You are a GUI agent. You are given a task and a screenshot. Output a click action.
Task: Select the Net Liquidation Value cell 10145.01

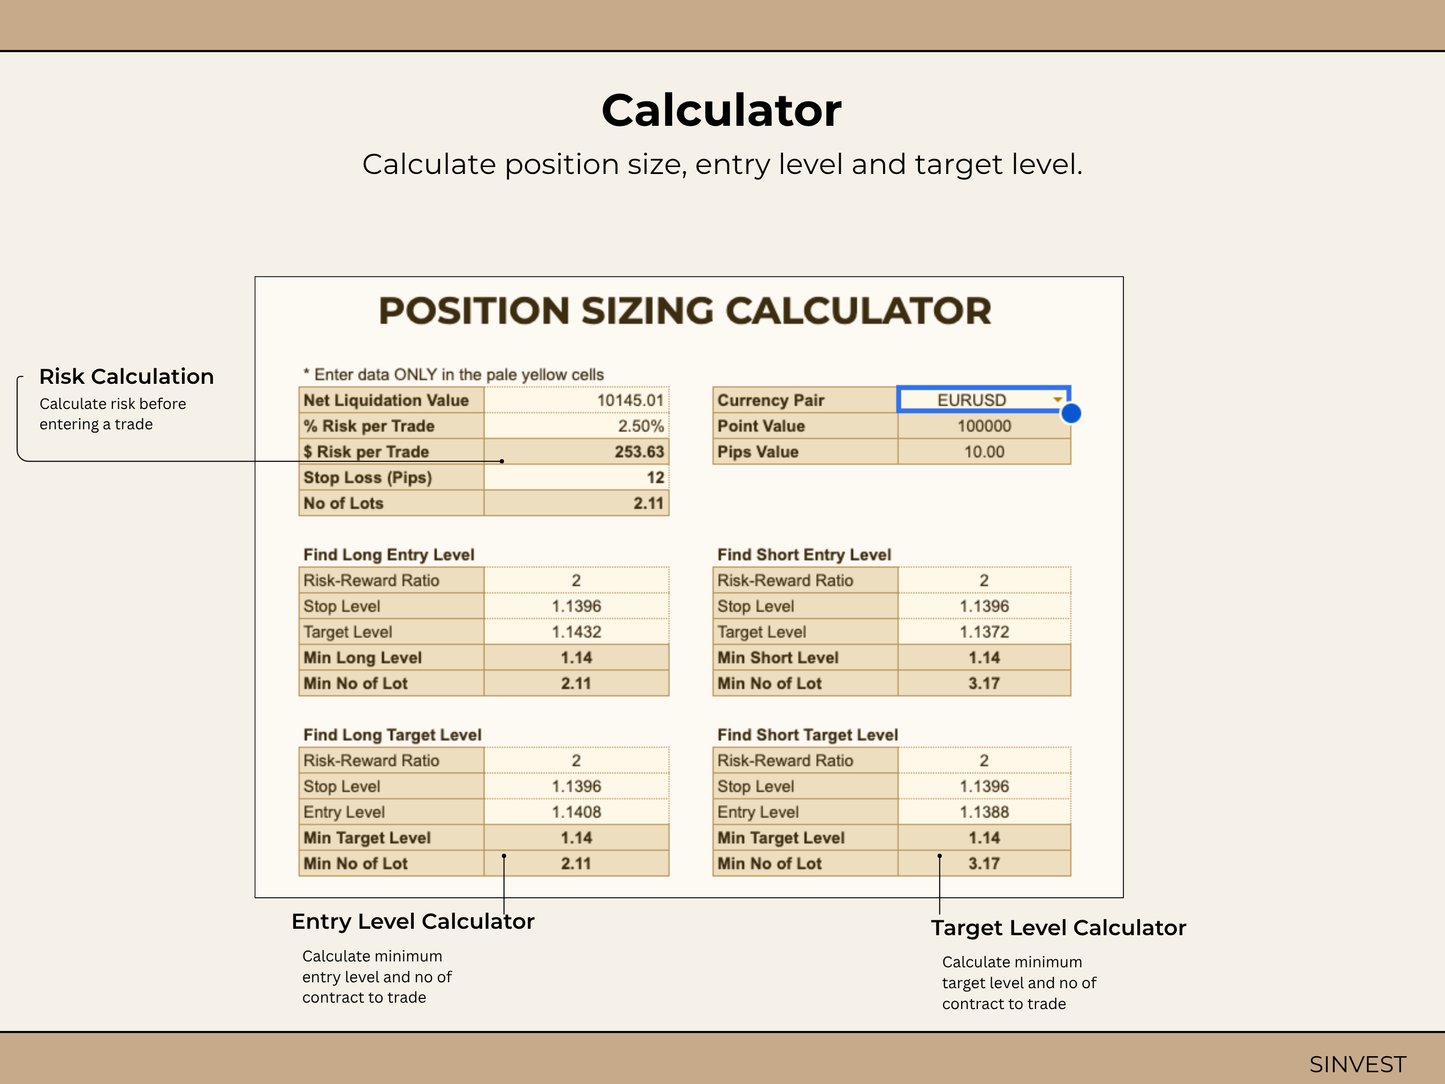click(x=576, y=400)
